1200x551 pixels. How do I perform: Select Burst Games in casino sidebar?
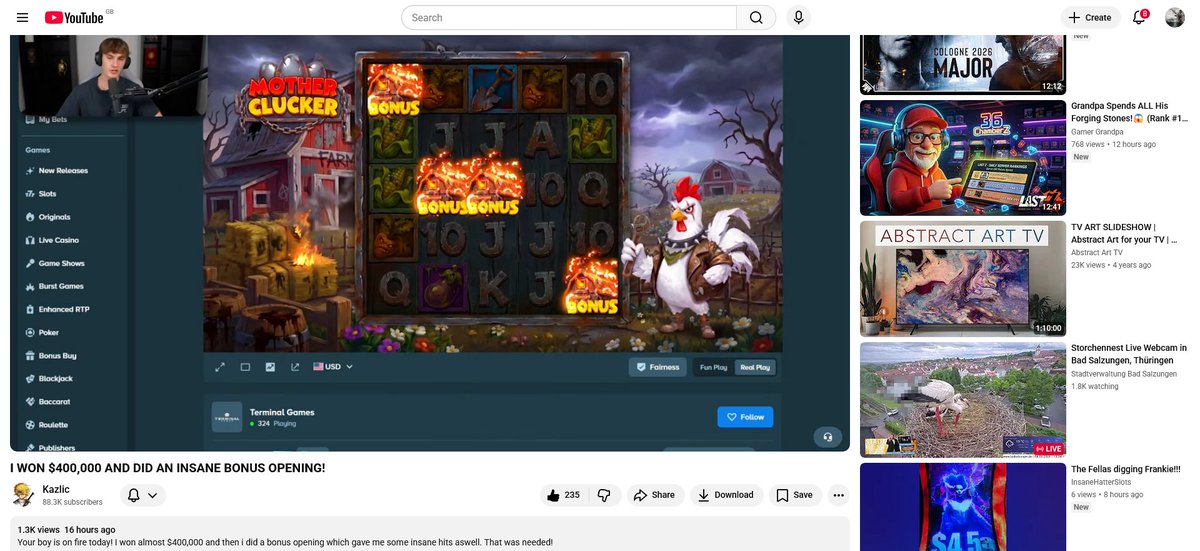[x=60, y=286]
